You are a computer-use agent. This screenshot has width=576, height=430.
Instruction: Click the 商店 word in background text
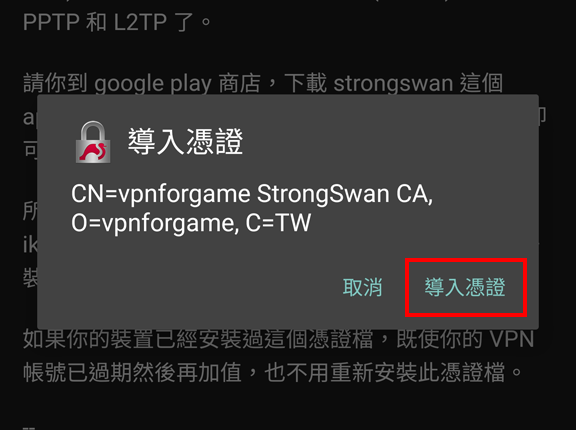240,83
